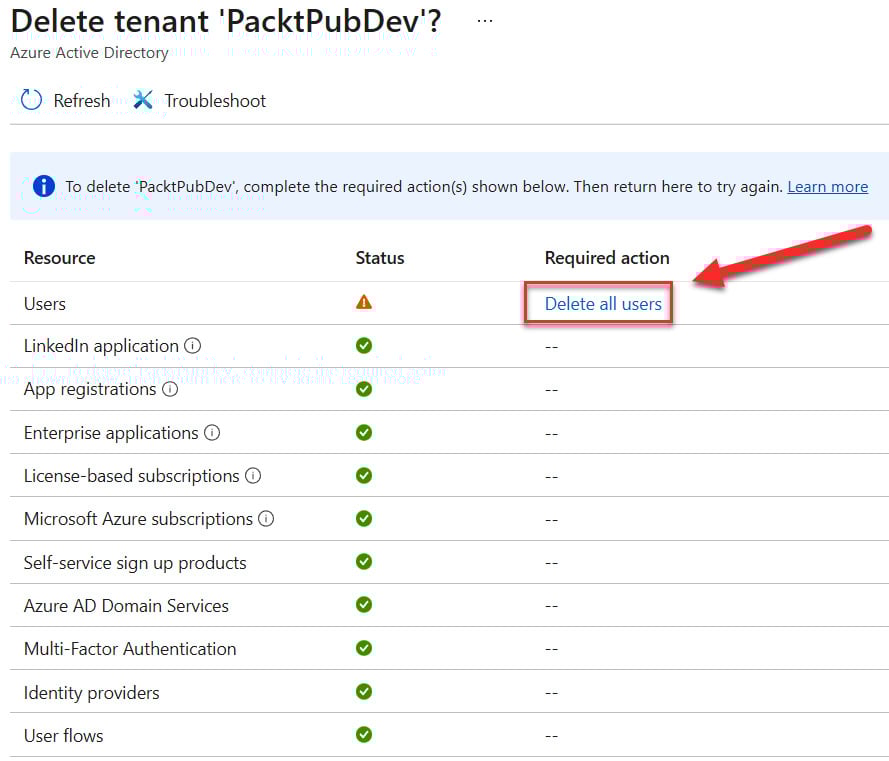889x761 pixels.
Task: Click green check for User flows
Action: pyautogui.click(x=364, y=734)
